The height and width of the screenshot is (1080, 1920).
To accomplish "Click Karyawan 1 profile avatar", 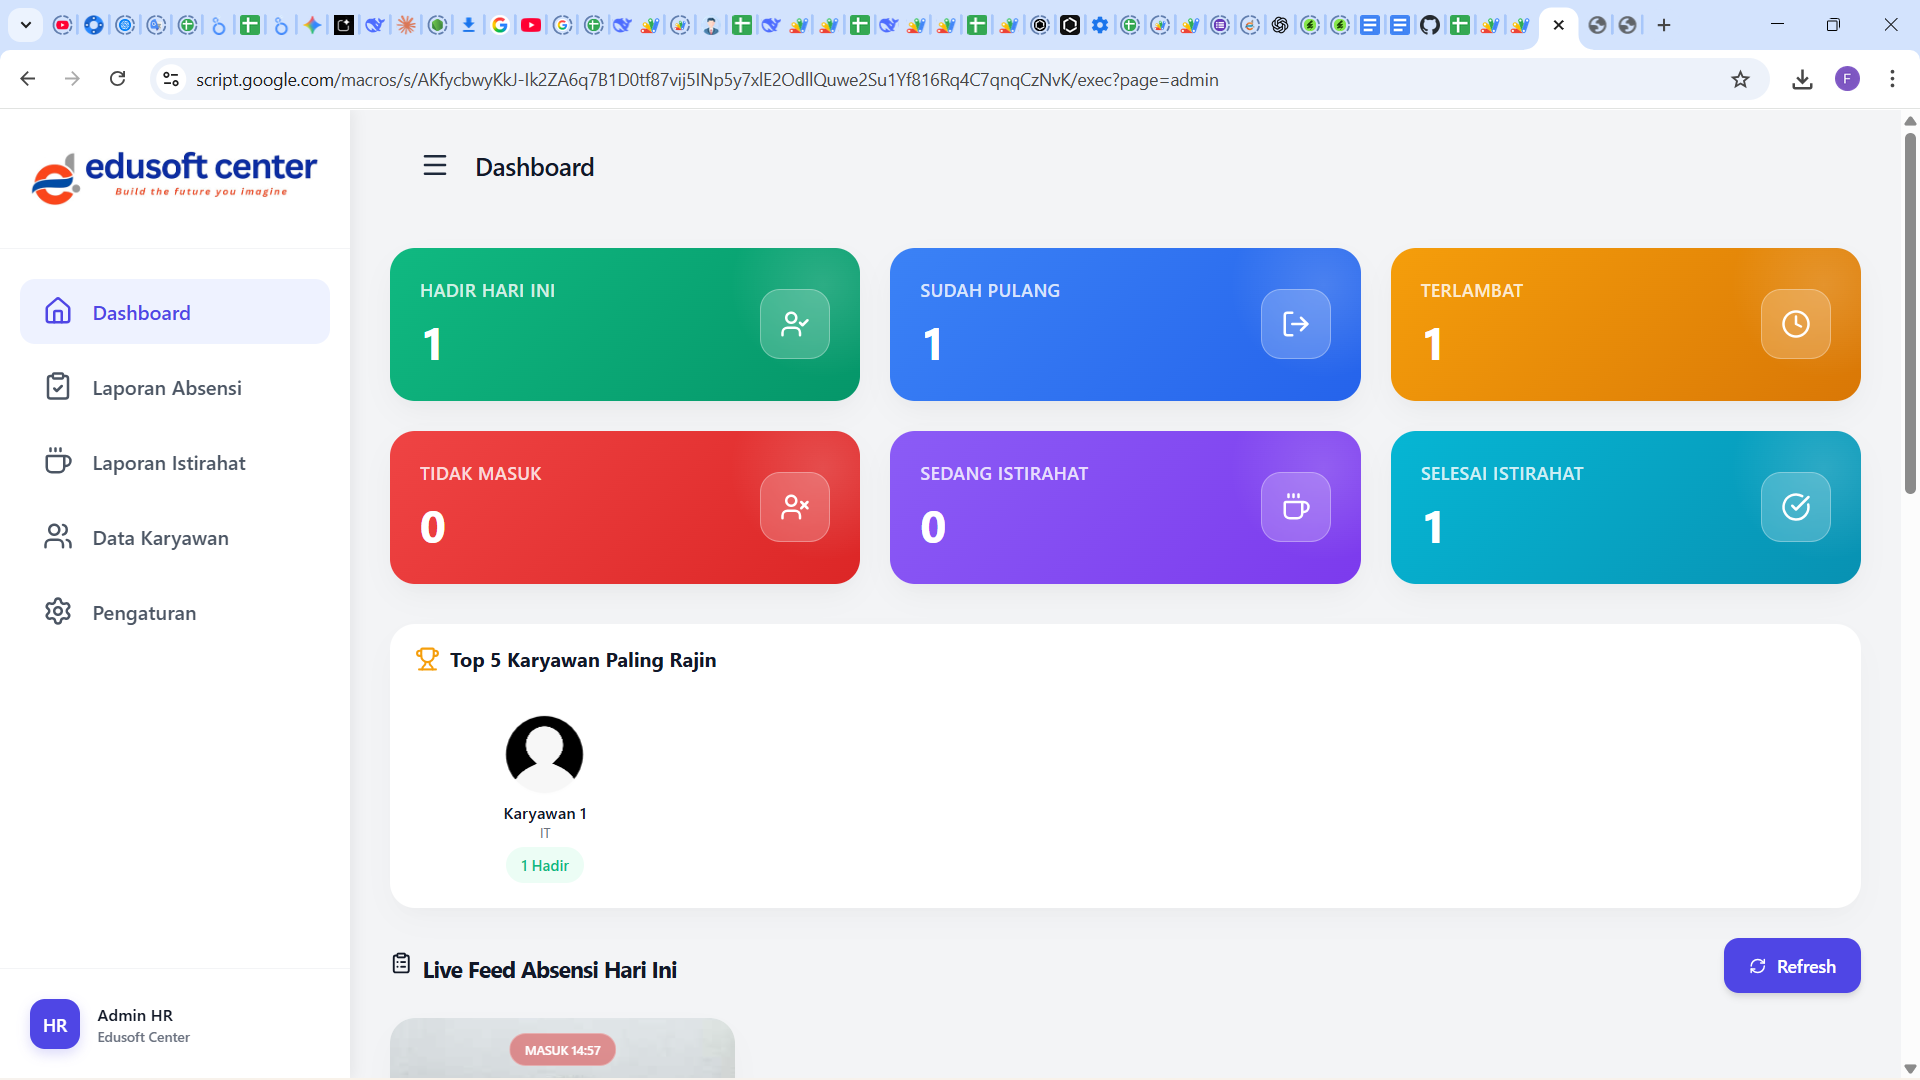I will 544,754.
